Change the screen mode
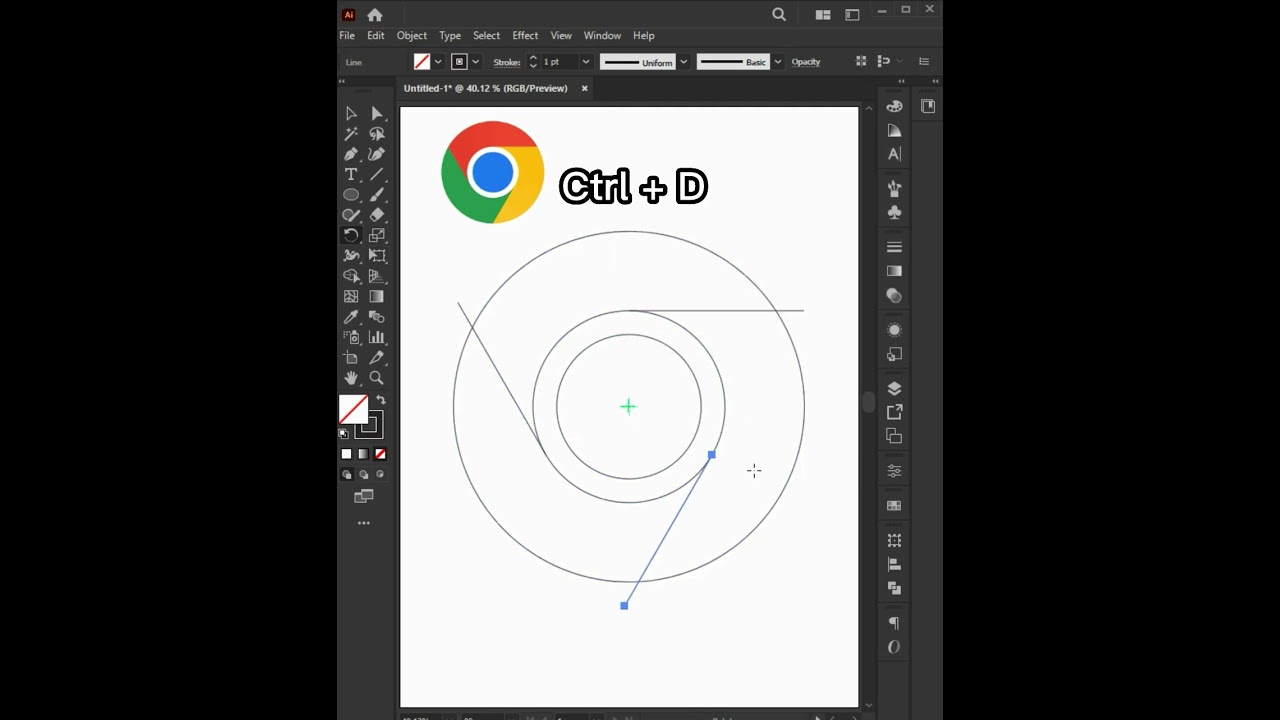1280x720 pixels. (364, 496)
